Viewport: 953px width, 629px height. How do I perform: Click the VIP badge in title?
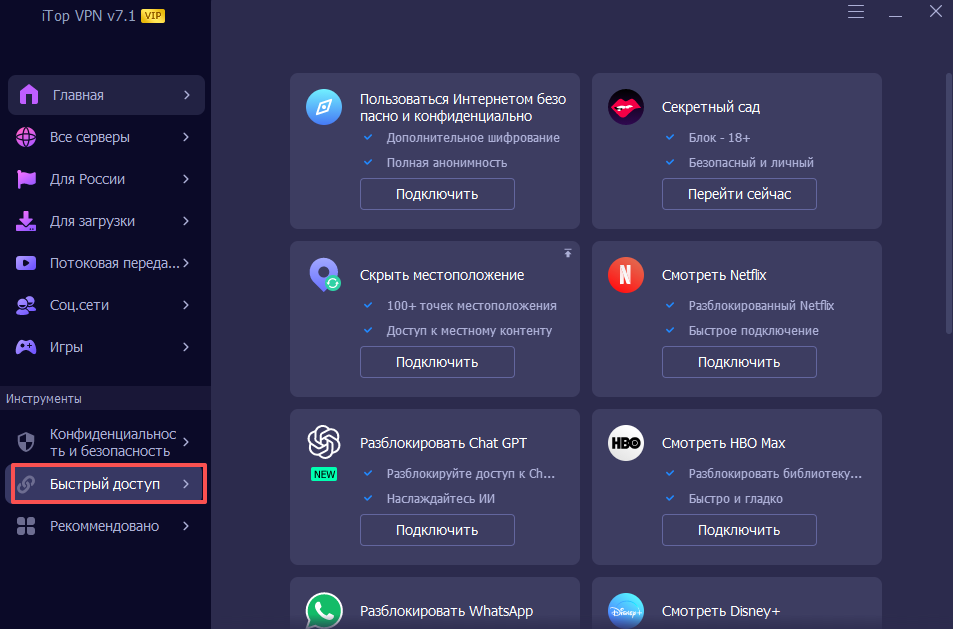point(153,16)
